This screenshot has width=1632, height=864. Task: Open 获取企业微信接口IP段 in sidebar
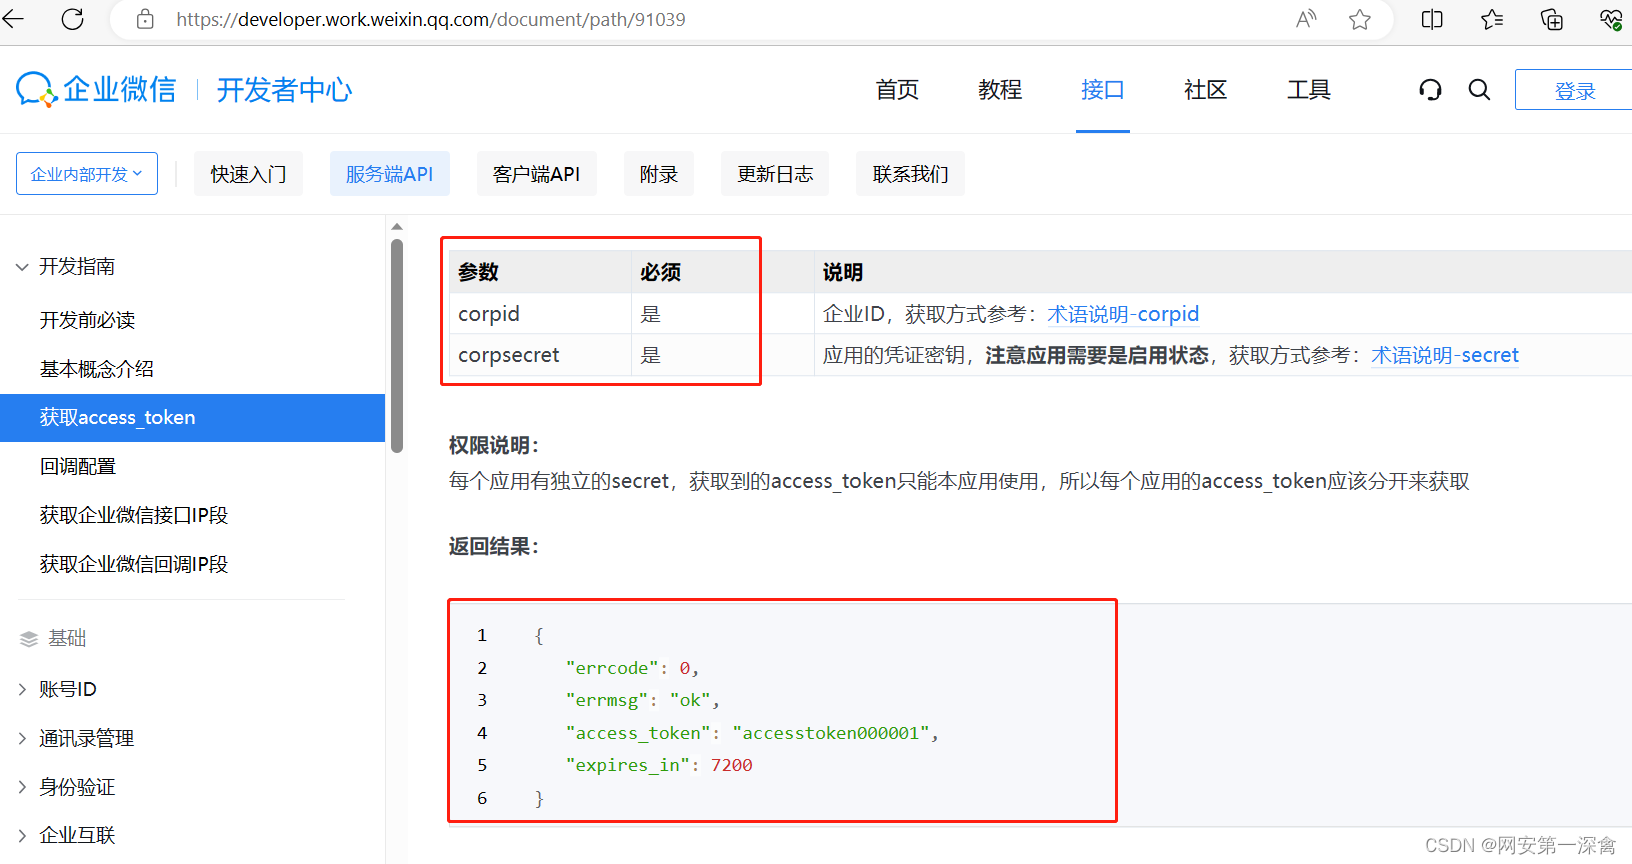[134, 515]
